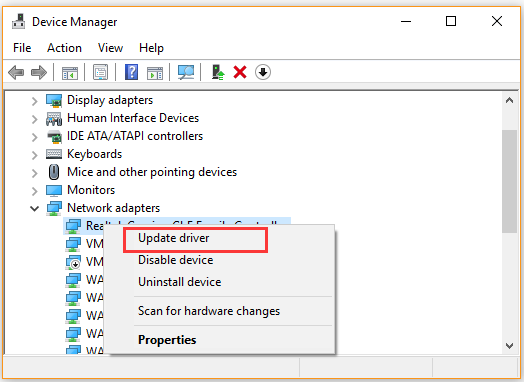Select the Keyboards label
524x382 pixels.
point(95,154)
